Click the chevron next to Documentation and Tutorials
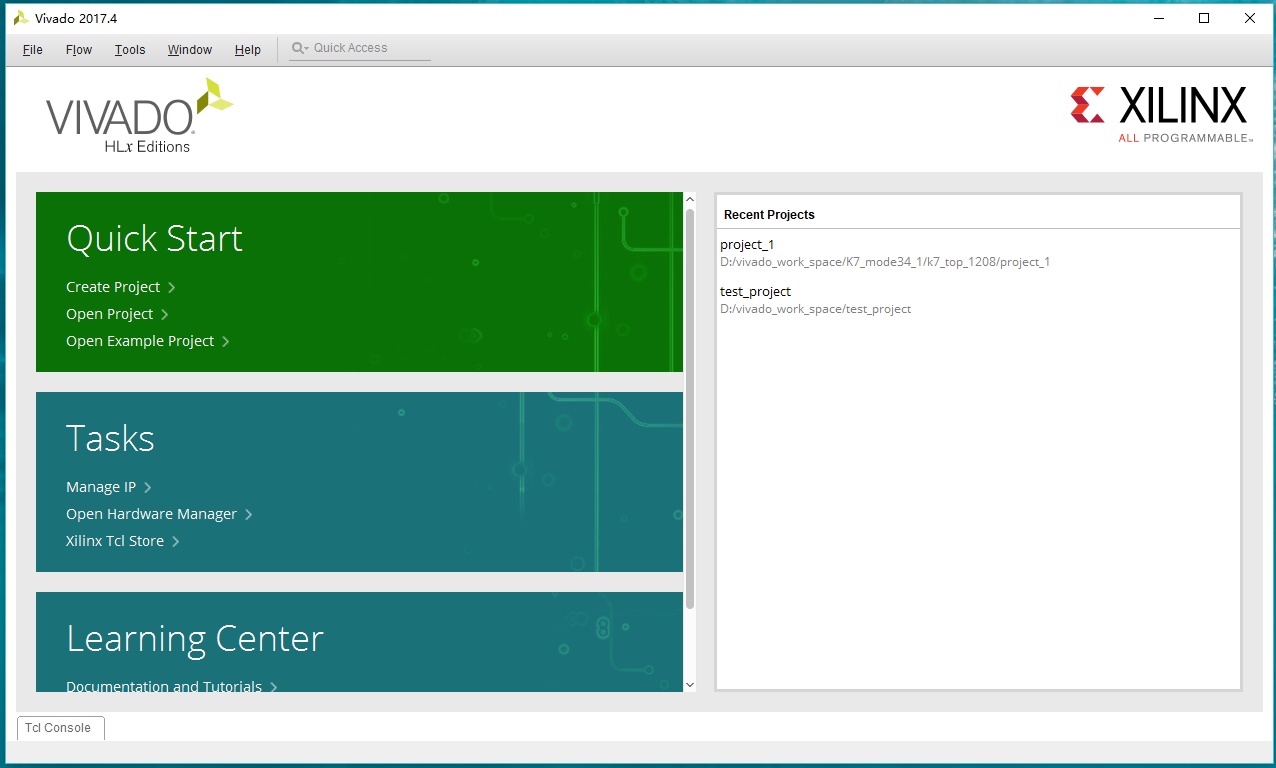This screenshot has height=768, width=1276. point(274,687)
